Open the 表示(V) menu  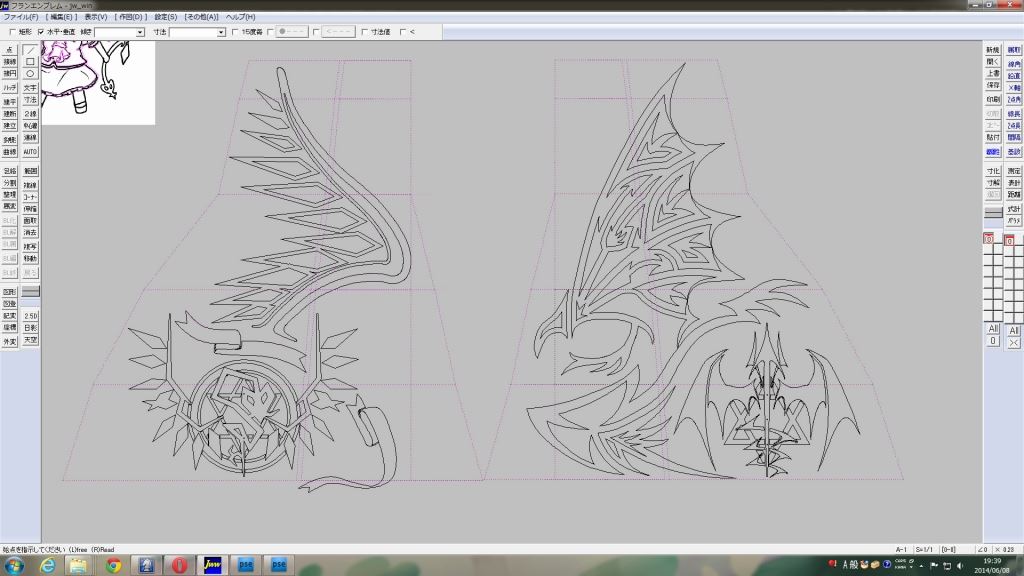pyautogui.click(x=95, y=17)
